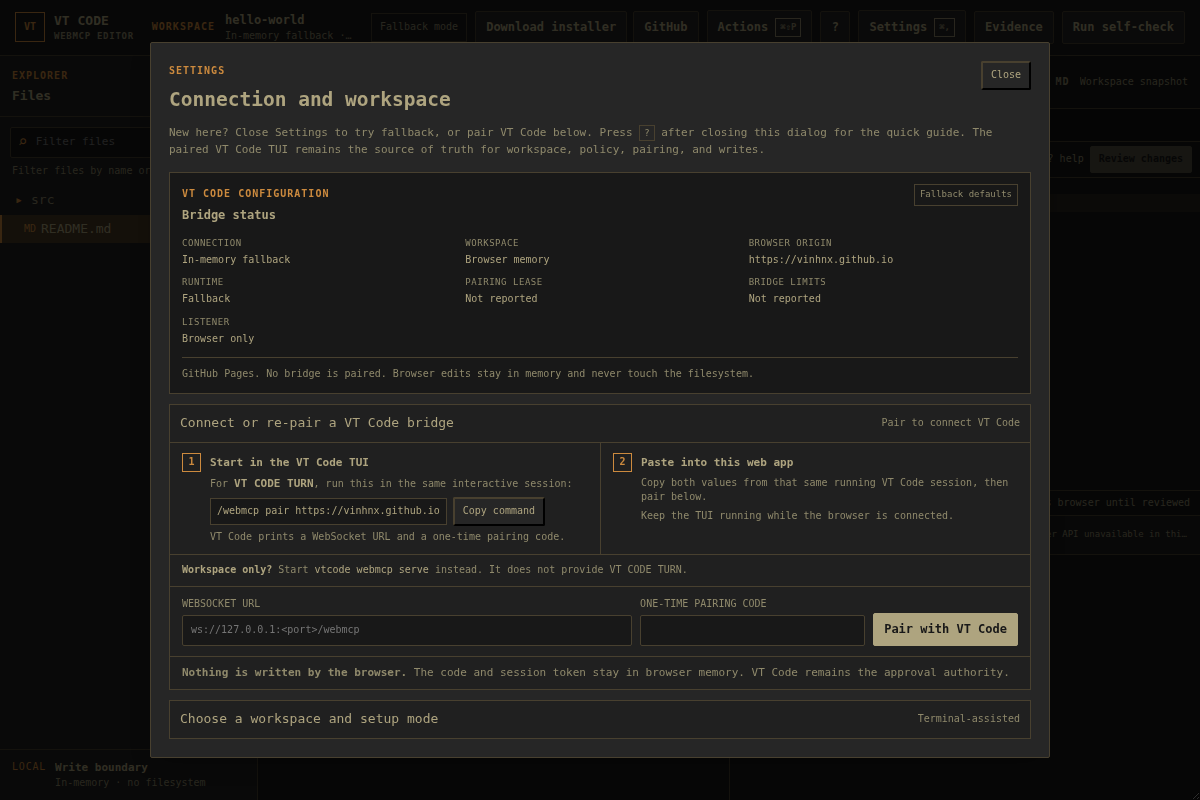The image size is (1200, 800).
Task: Open the Evidence panel button
Action: point(1014,27)
